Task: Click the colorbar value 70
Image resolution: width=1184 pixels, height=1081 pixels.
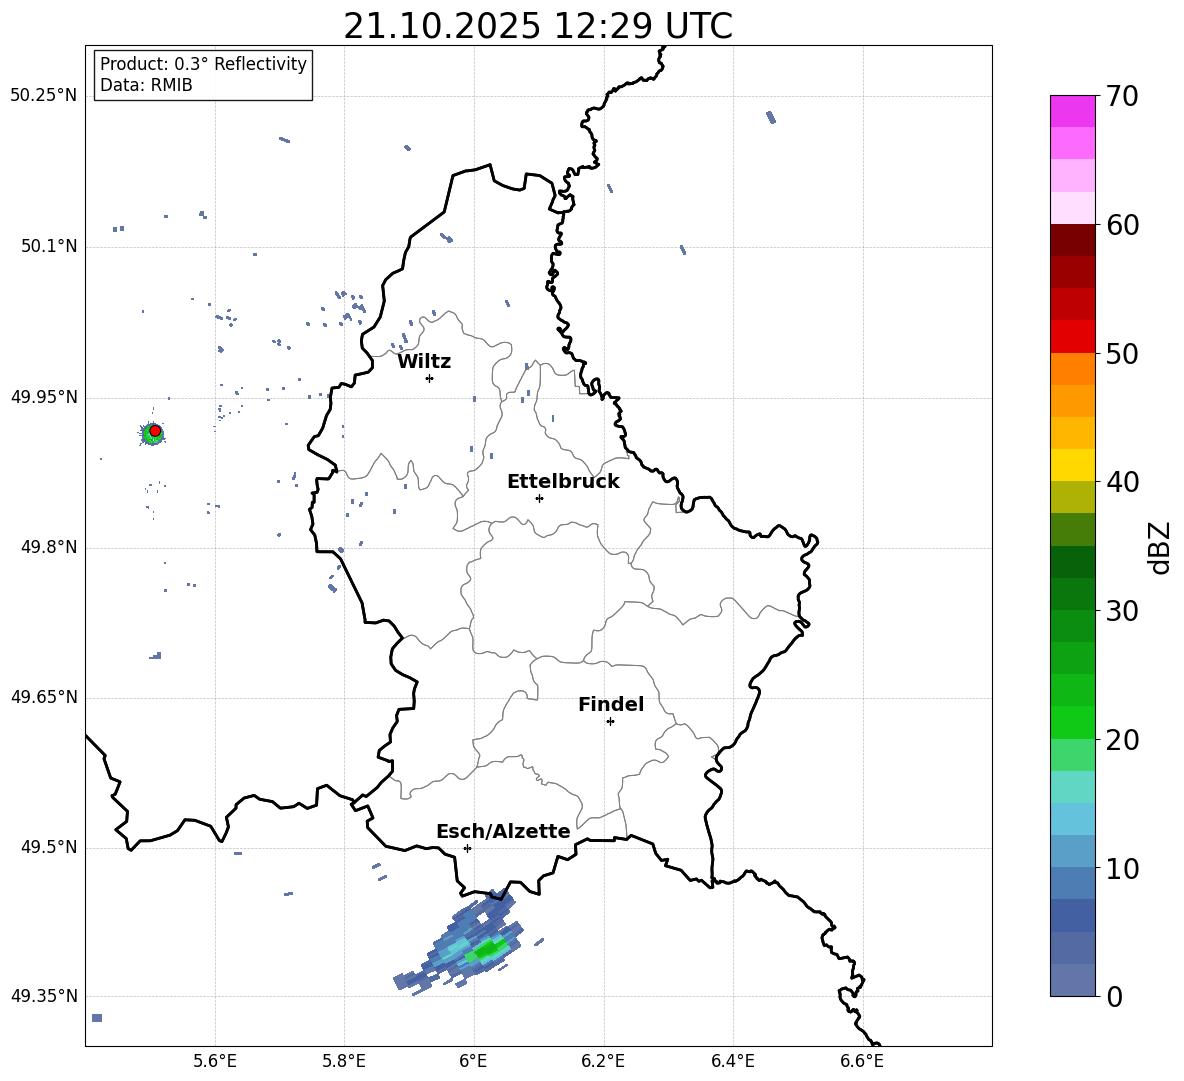Action: [x=1122, y=97]
